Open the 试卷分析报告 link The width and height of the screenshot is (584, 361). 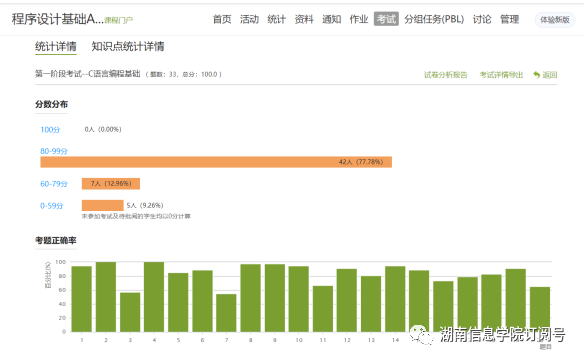445,75
